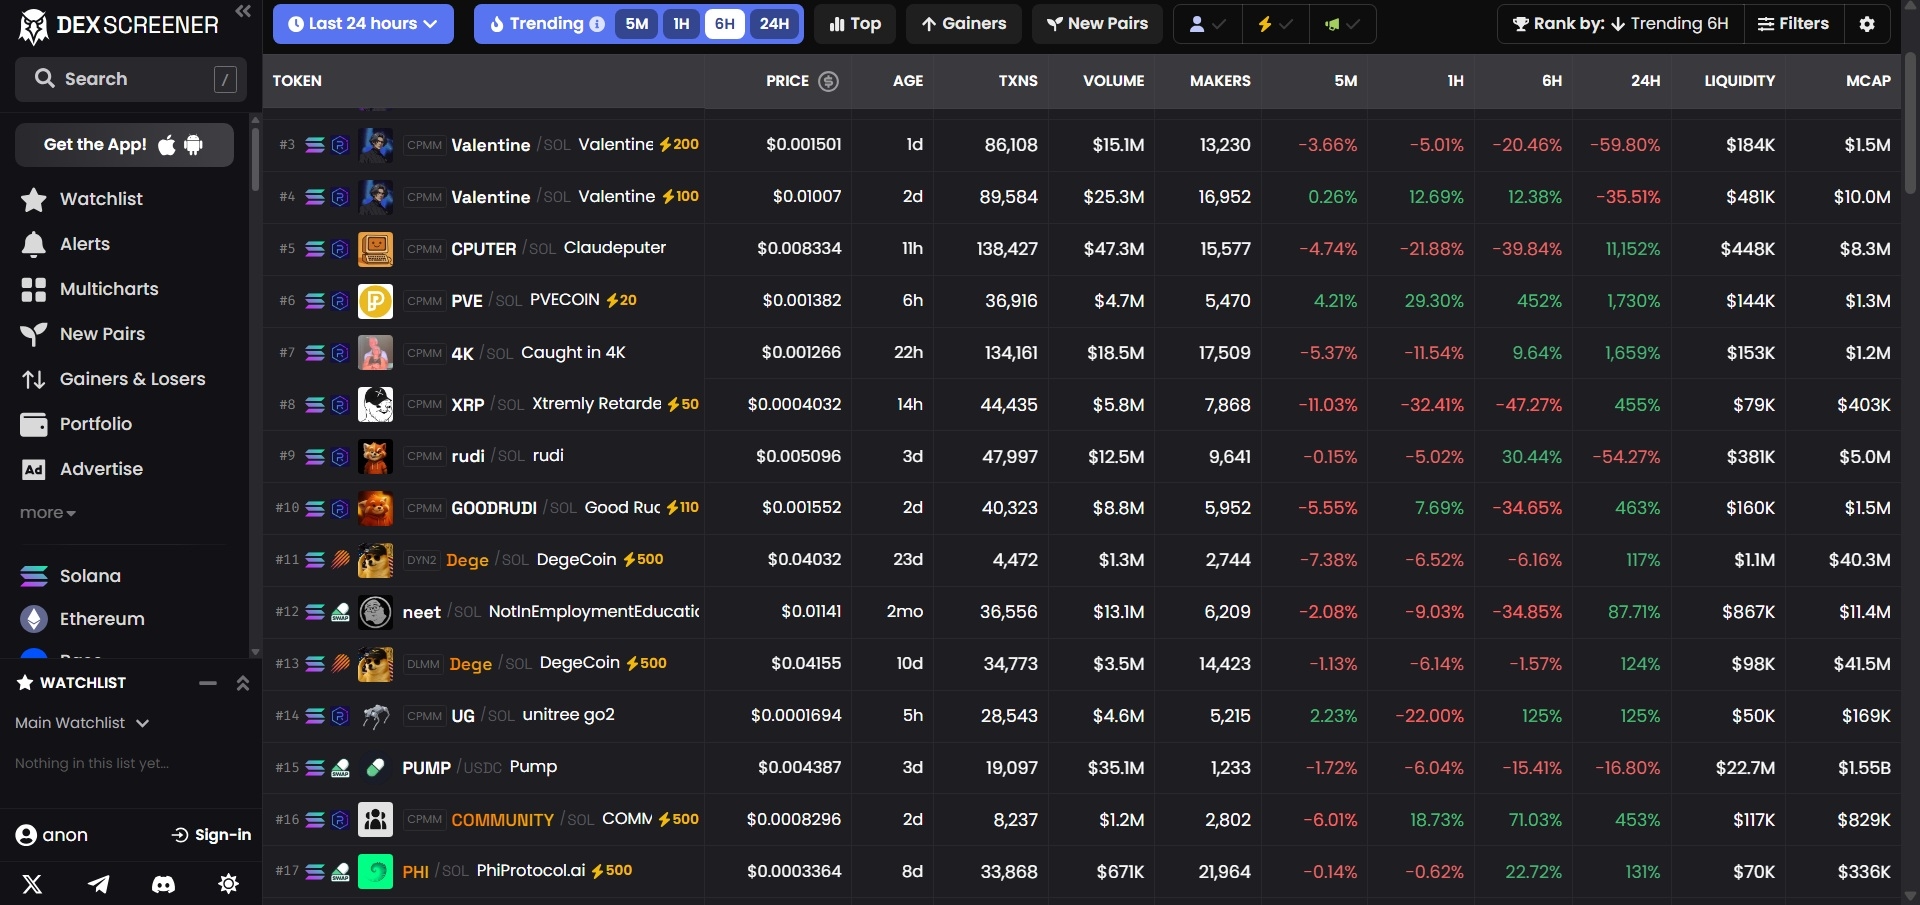The image size is (1920, 905).
Task: Switch to the Gainers tab
Action: tap(963, 23)
